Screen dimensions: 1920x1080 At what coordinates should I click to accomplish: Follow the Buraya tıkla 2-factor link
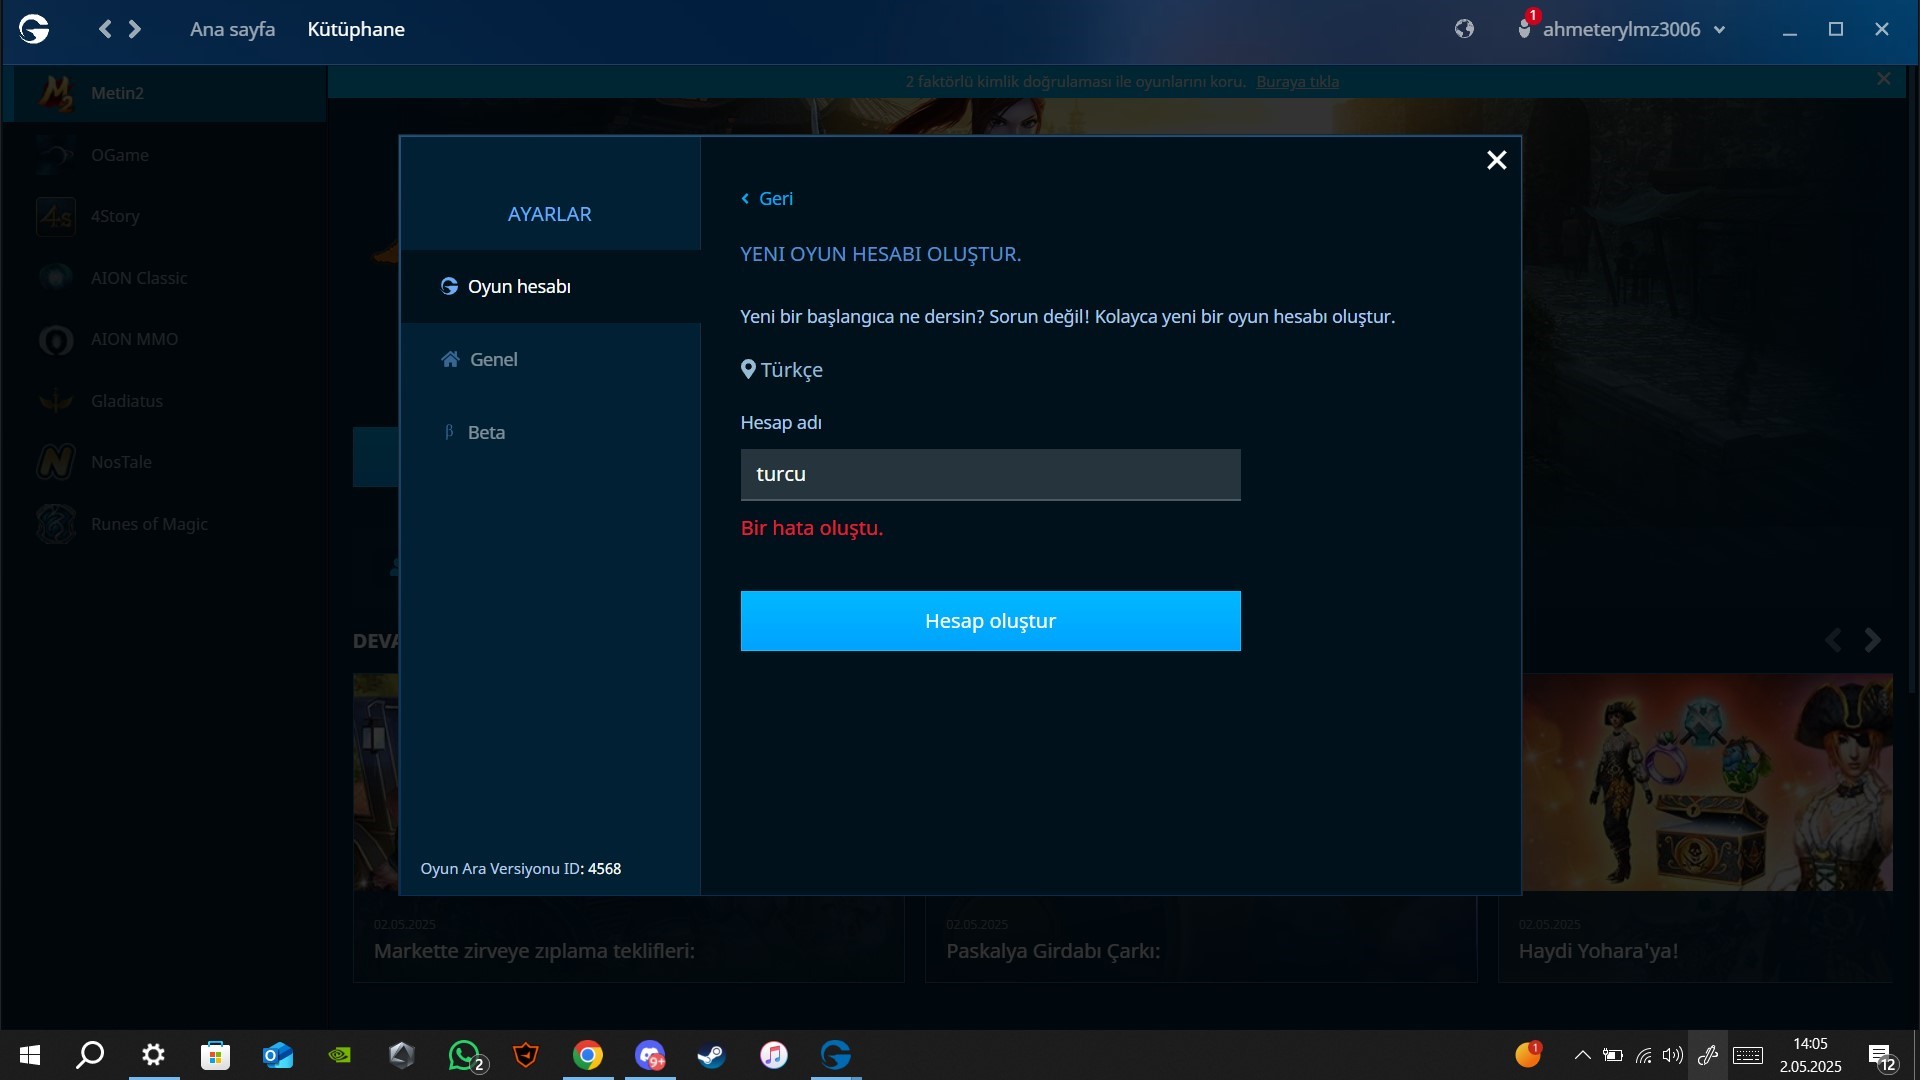(x=1297, y=82)
